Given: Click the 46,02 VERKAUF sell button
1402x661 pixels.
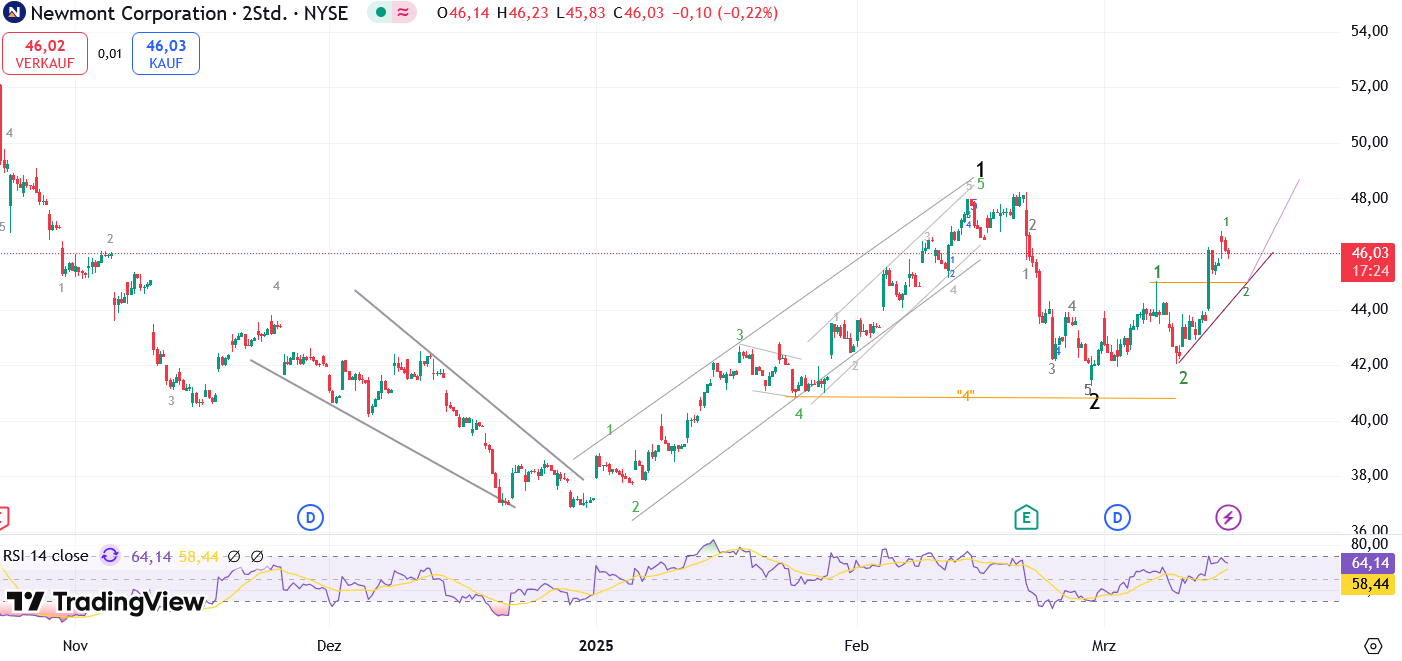Looking at the screenshot, I should (45, 53).
